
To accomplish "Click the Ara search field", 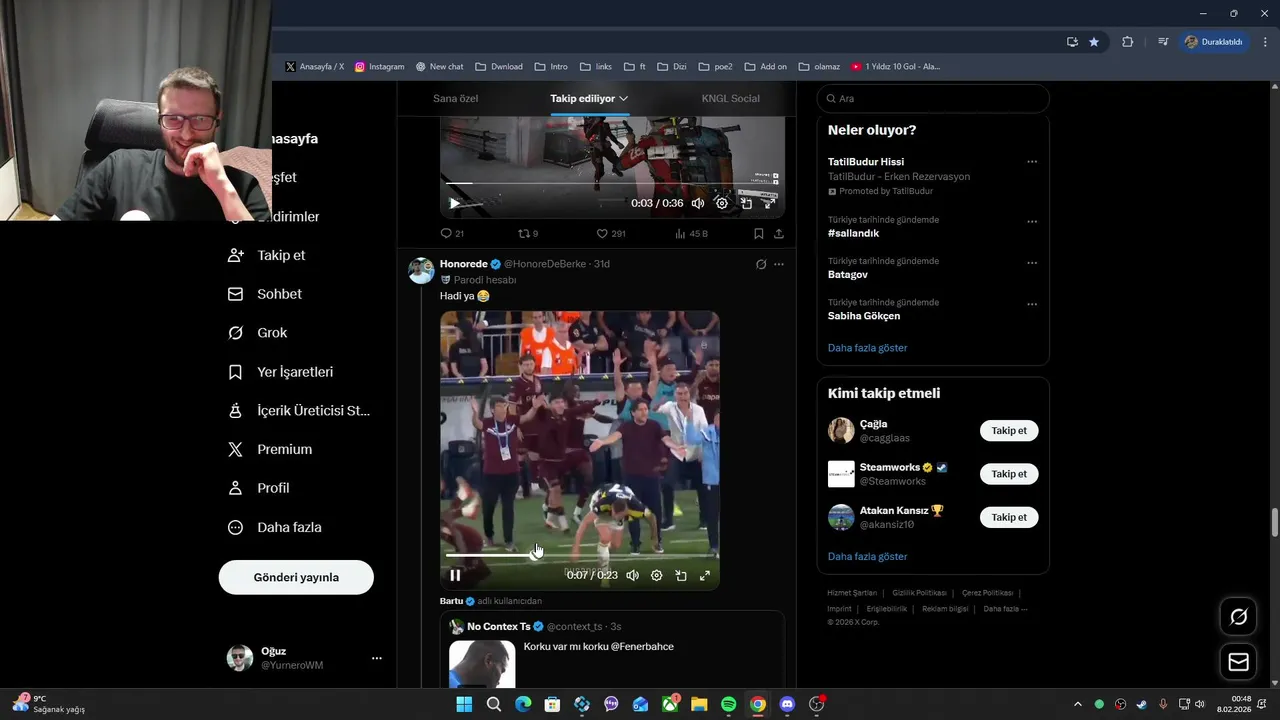I will (933, 98).
